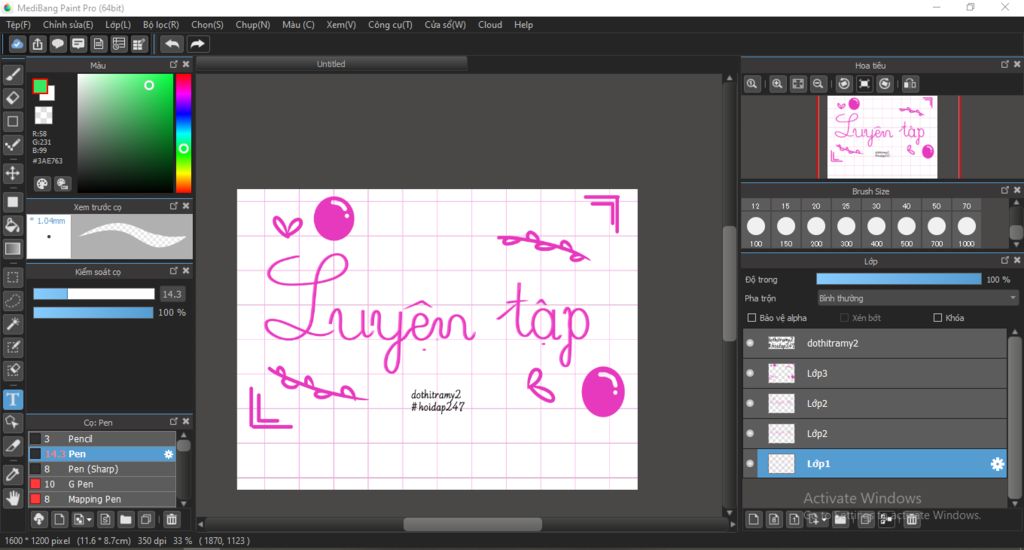The image size is (1024, 550).
Task: Toggle the Xén bớt clipping checkbox
Action: 844,317
